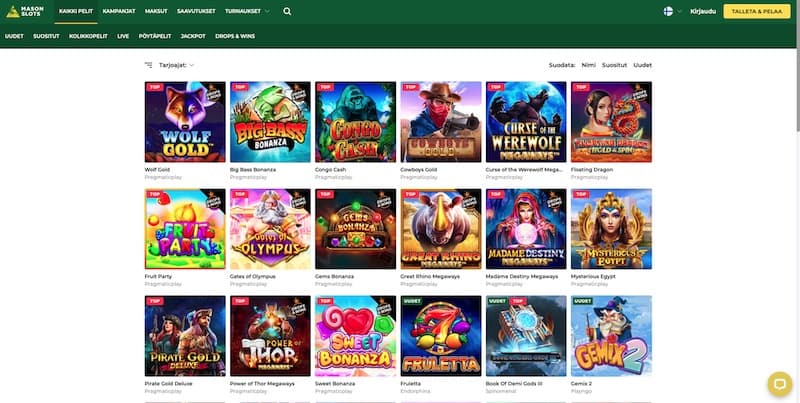Expand the Tarjoajat providers dropdown
800x403 pixels.
point(177,65)
